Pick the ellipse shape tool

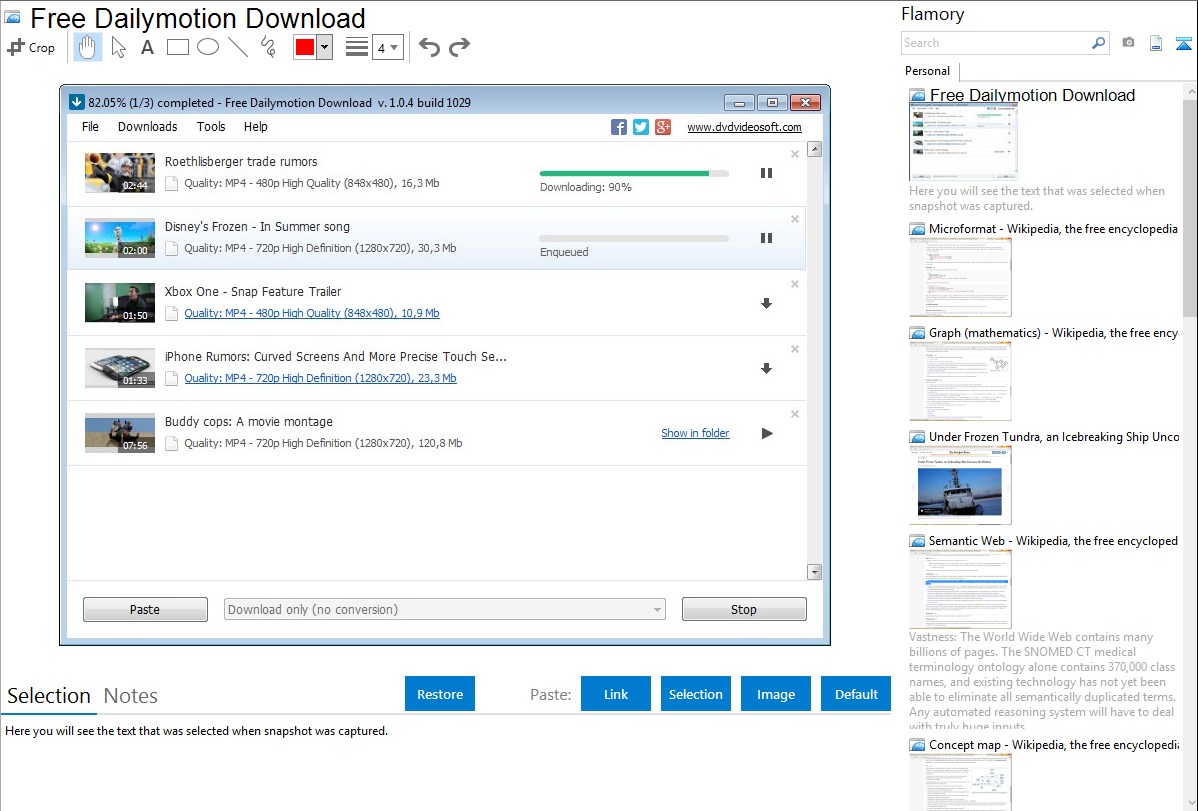pos(208,47)
